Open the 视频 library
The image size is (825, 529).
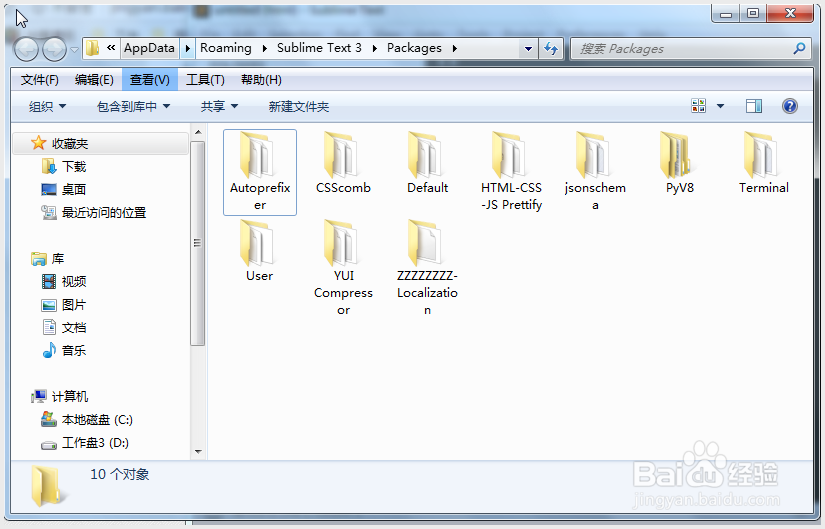64,282
